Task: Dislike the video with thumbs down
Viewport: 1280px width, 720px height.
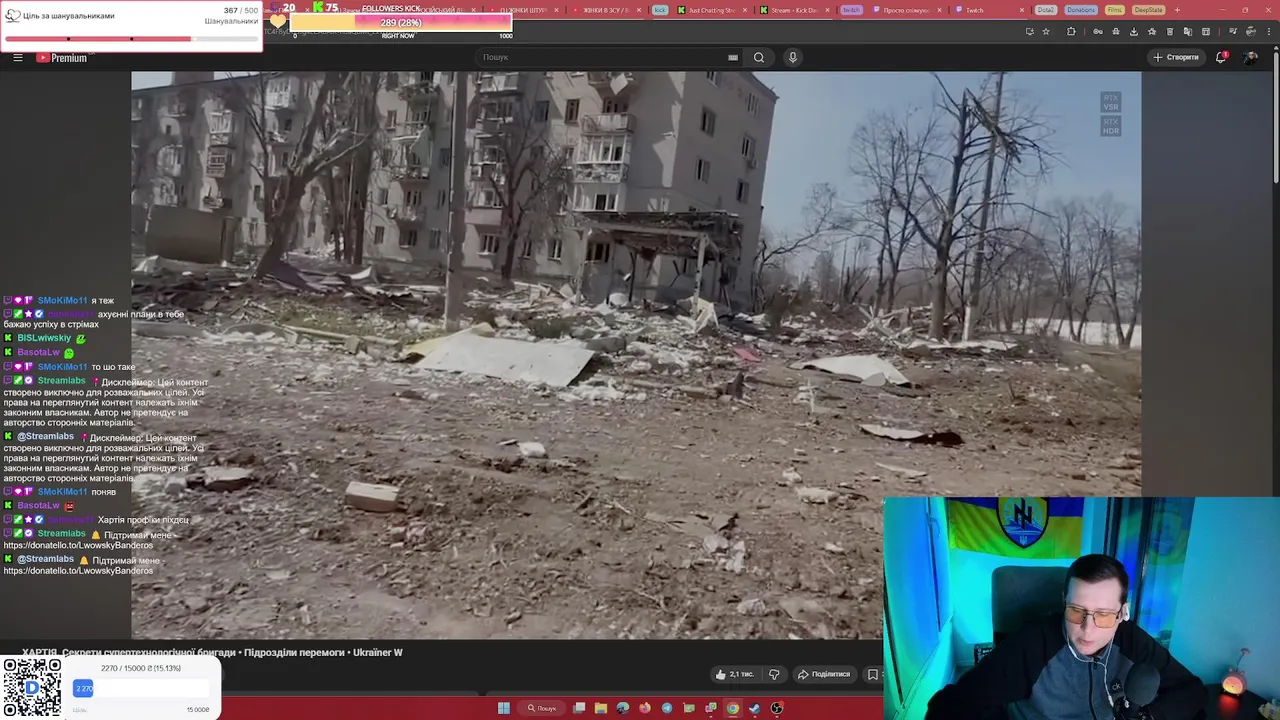Action: coord(774,674)
